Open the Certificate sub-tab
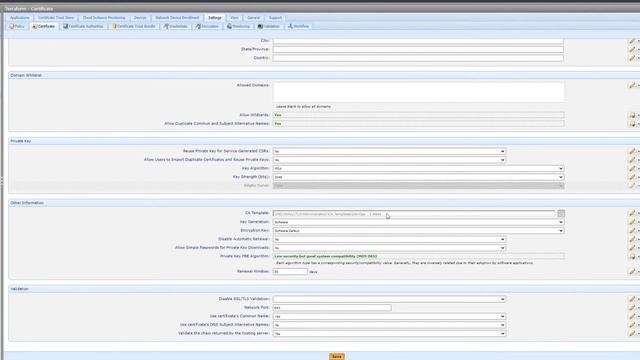Image resolution: width=640 pixels, height=360 pixels. pos(43,26)
